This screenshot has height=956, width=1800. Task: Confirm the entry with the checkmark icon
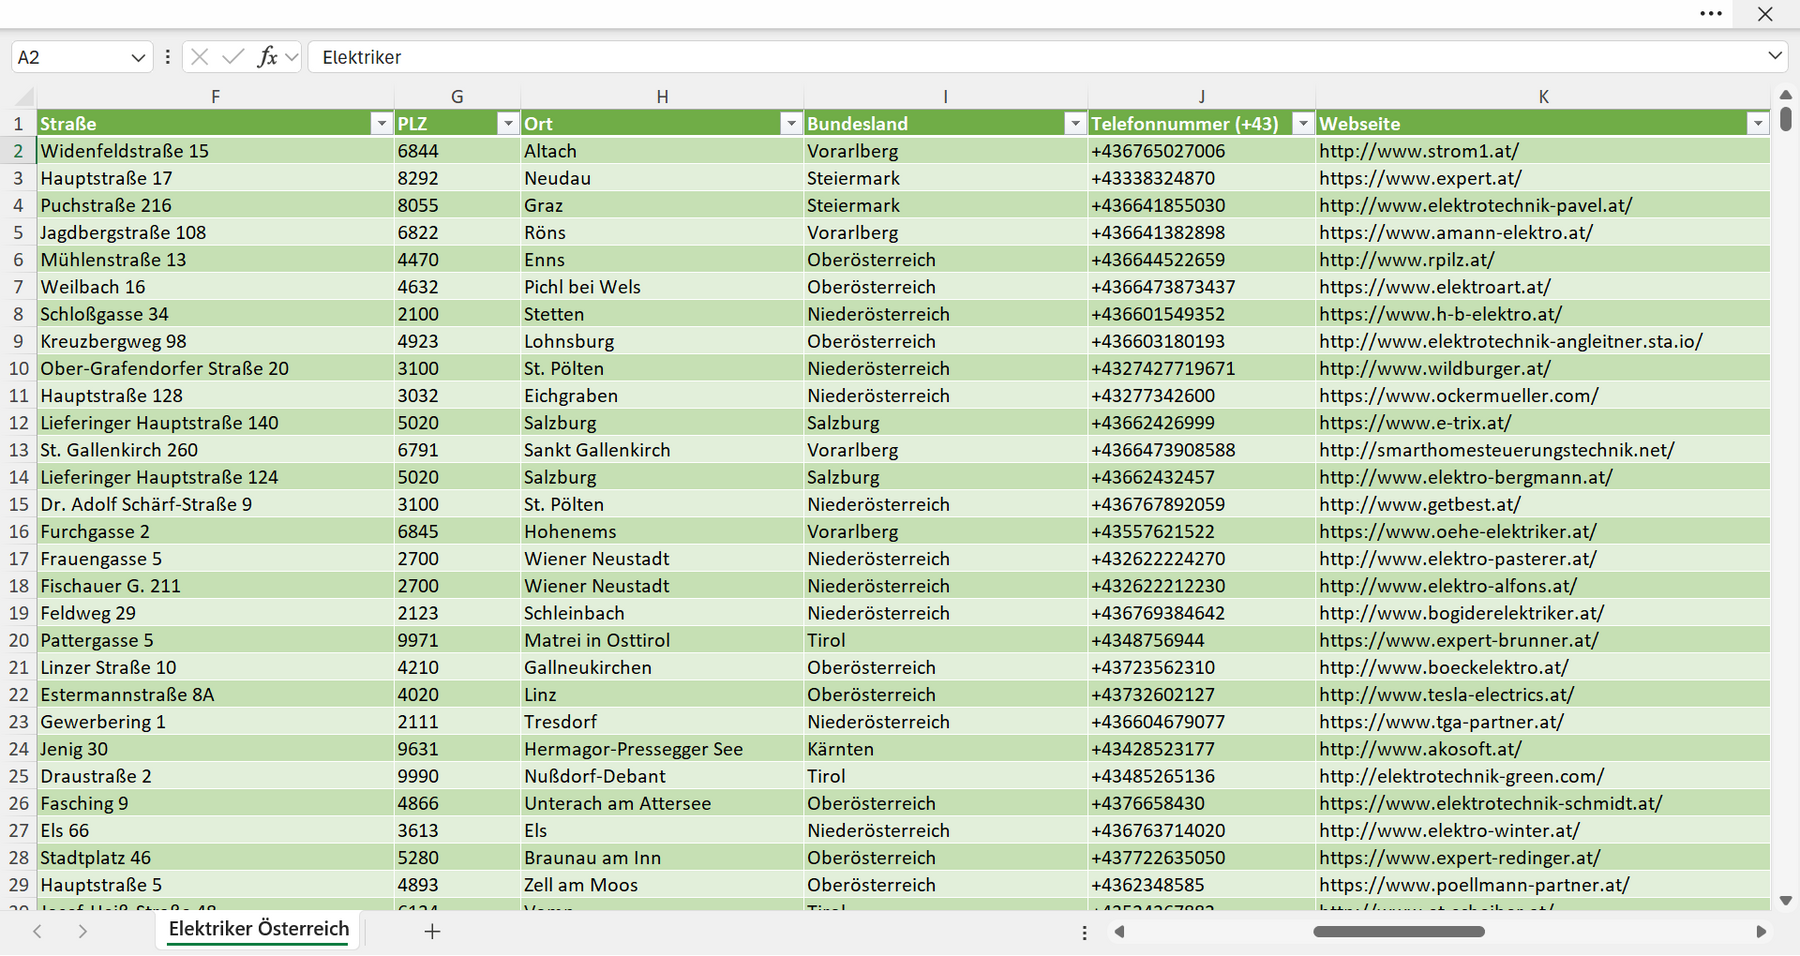point(233,57)
